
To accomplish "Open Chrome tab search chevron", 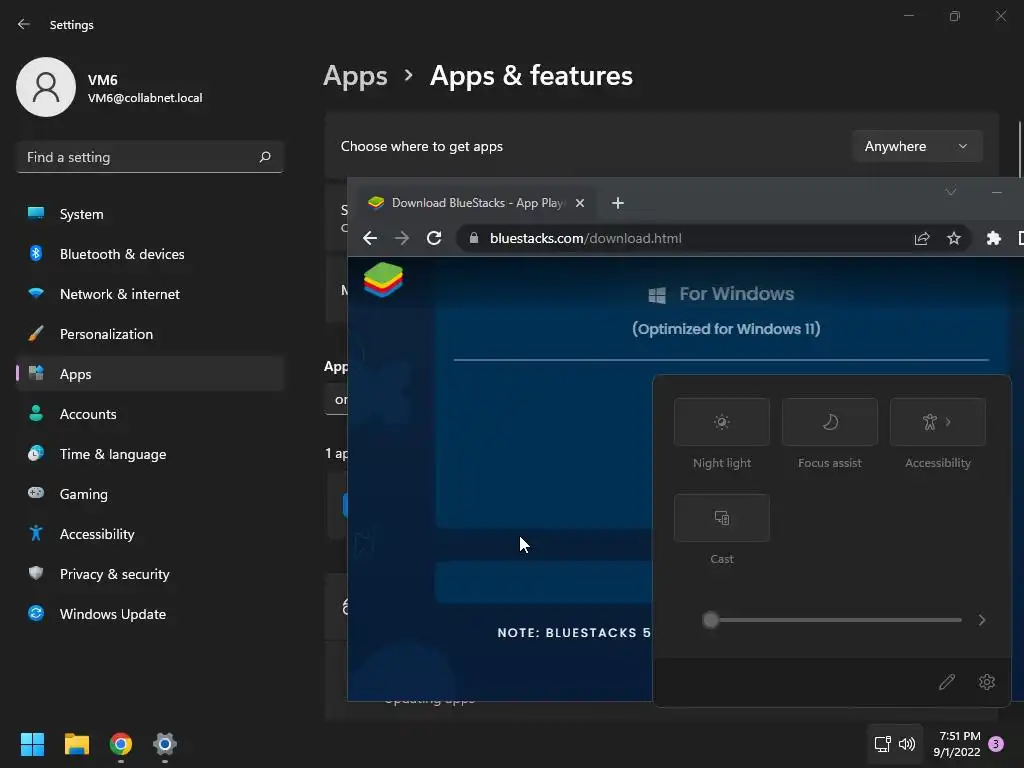I will click(x=951, y=191).
